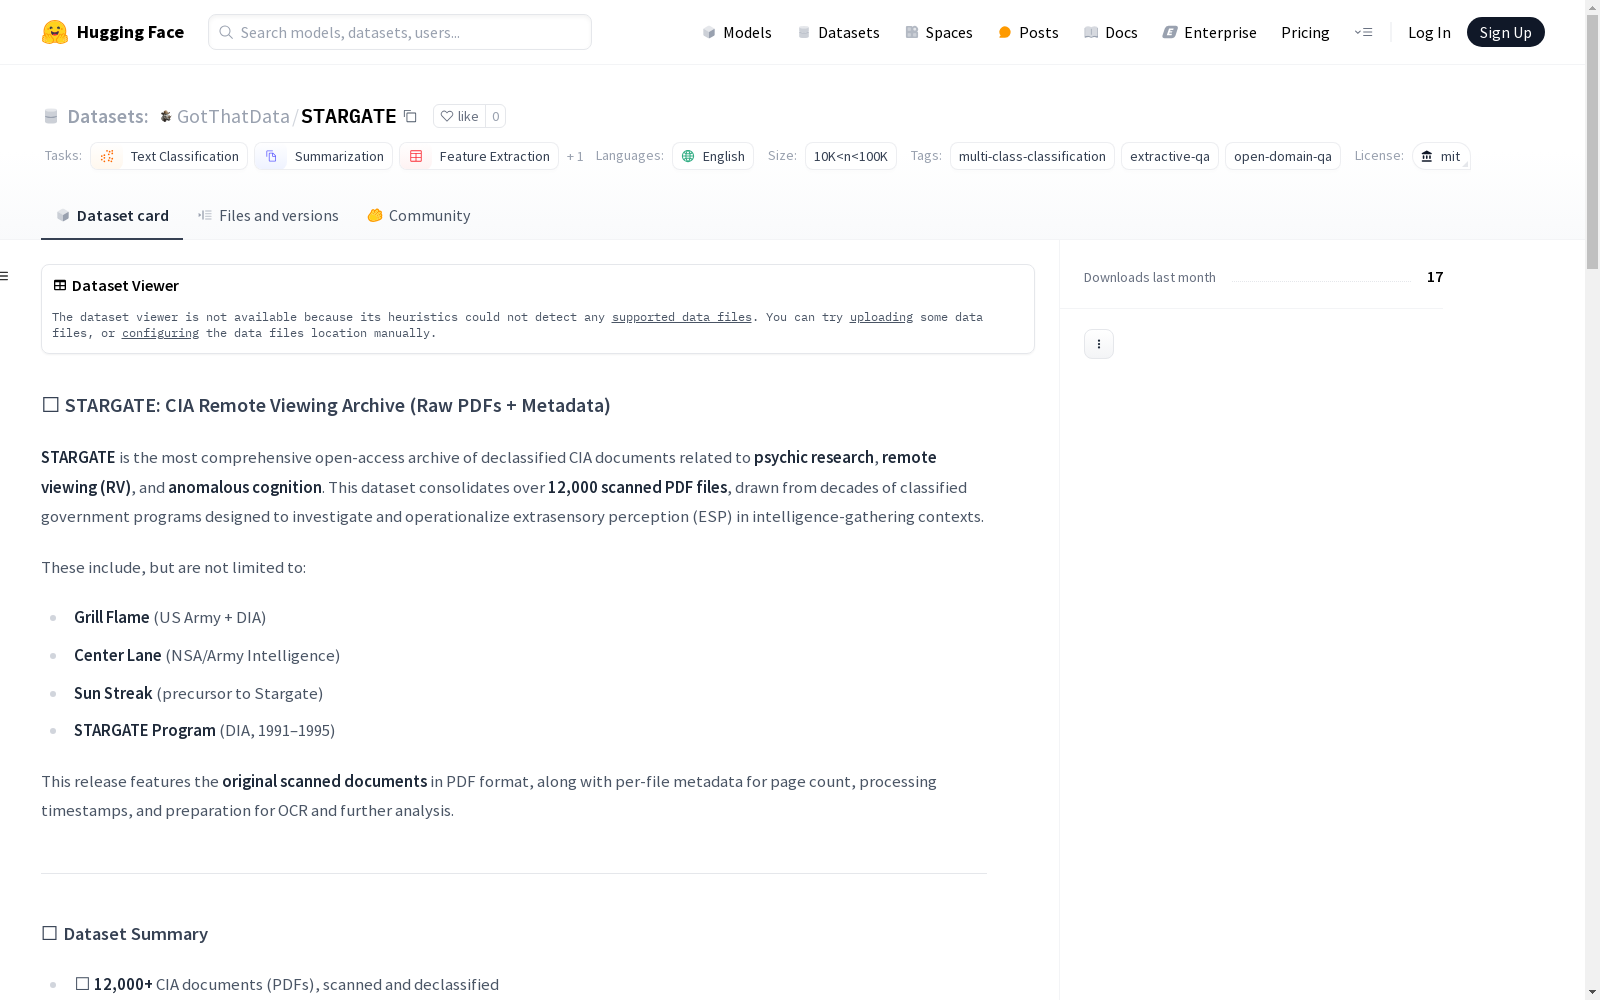Click the GotThatData avatar icon
The width and height of the screenshot is (1600, 1000).
166,116
